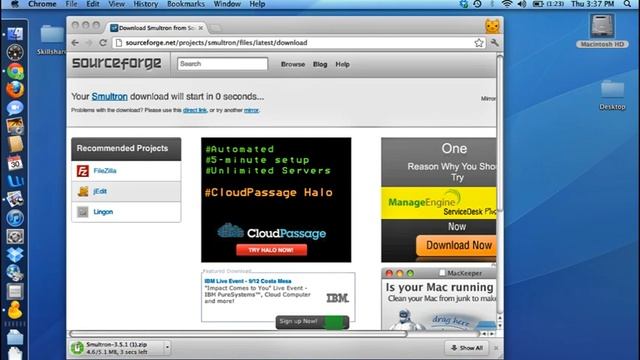640x360 pixels.
Task: Open iCal calendar from the dock
Action: (x=15, y=163)
